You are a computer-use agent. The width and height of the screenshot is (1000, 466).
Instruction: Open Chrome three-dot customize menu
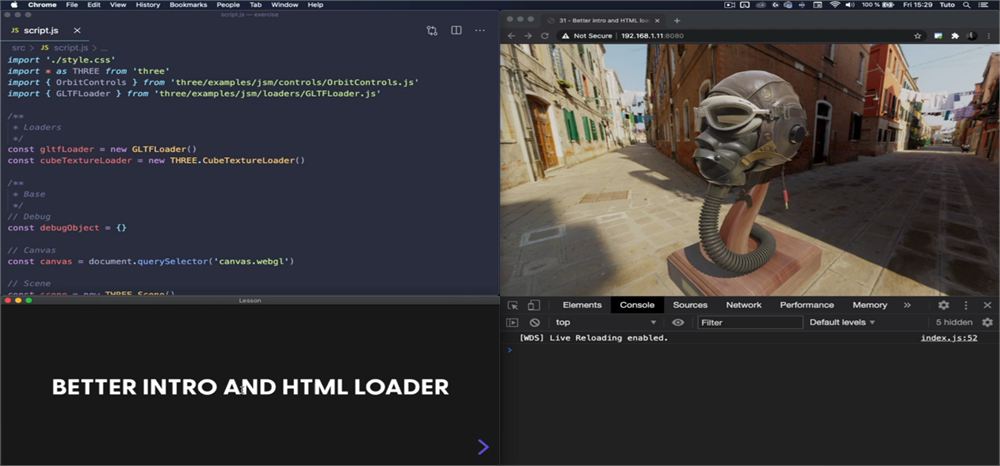(x=989, y=36)
